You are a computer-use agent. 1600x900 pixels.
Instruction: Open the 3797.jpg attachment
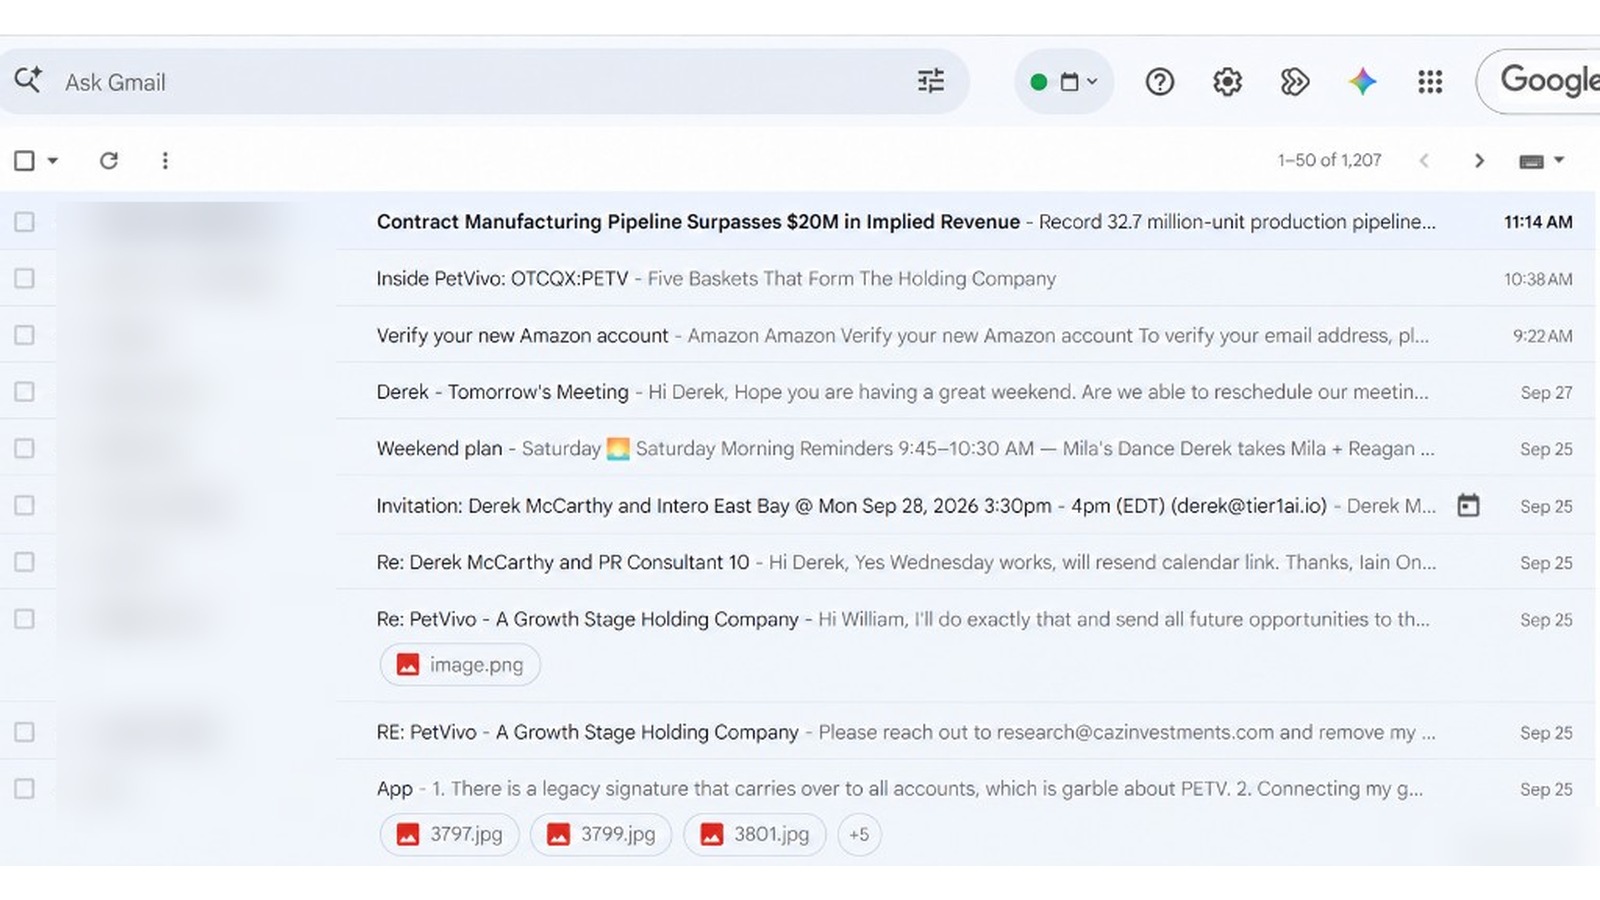(x=449, y=834)
